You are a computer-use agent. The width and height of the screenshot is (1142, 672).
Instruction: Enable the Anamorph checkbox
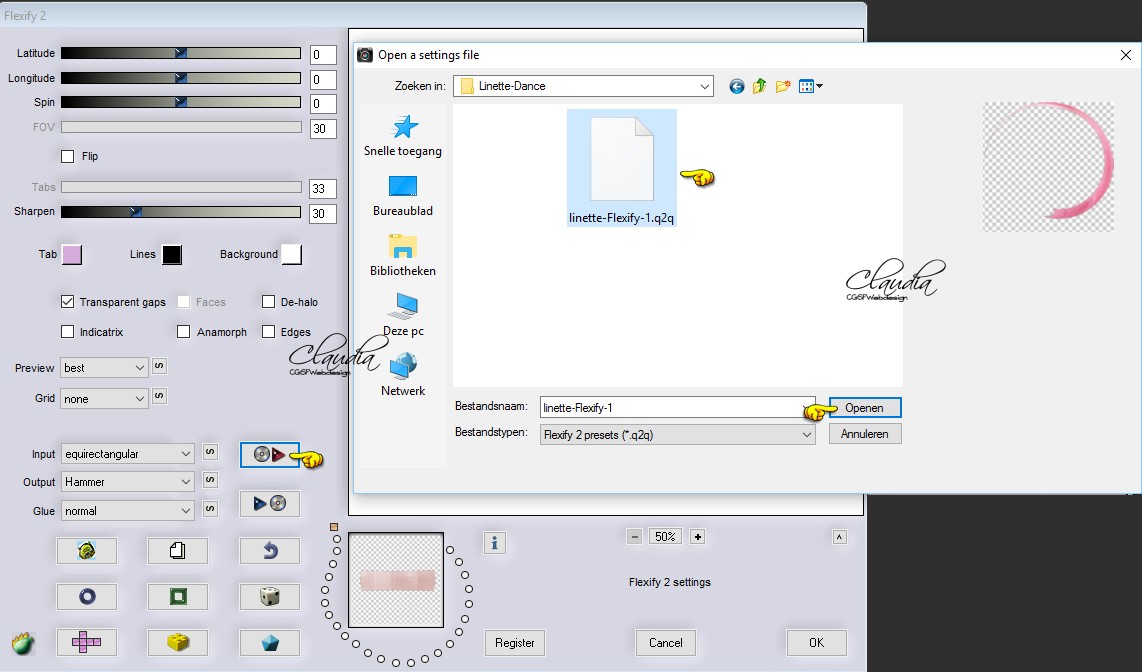184,331
